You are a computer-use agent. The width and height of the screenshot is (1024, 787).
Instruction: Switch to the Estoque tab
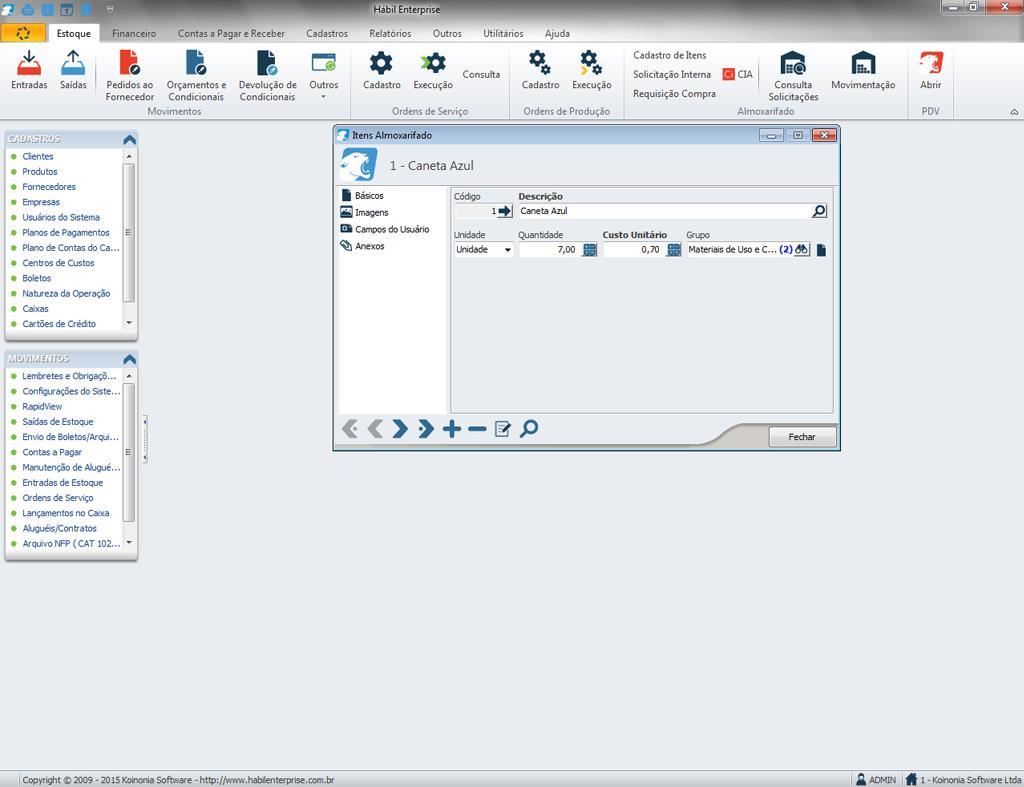[x=73, y=33]
